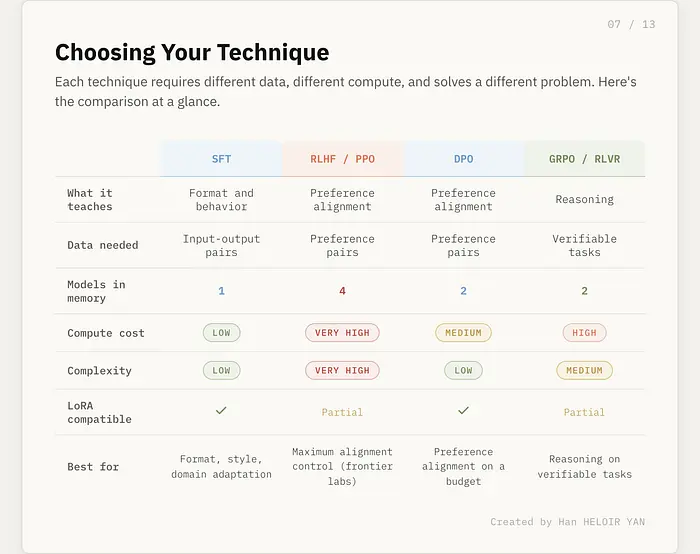
Task: Select the Models in memory row label
Action: pos(96,291)
